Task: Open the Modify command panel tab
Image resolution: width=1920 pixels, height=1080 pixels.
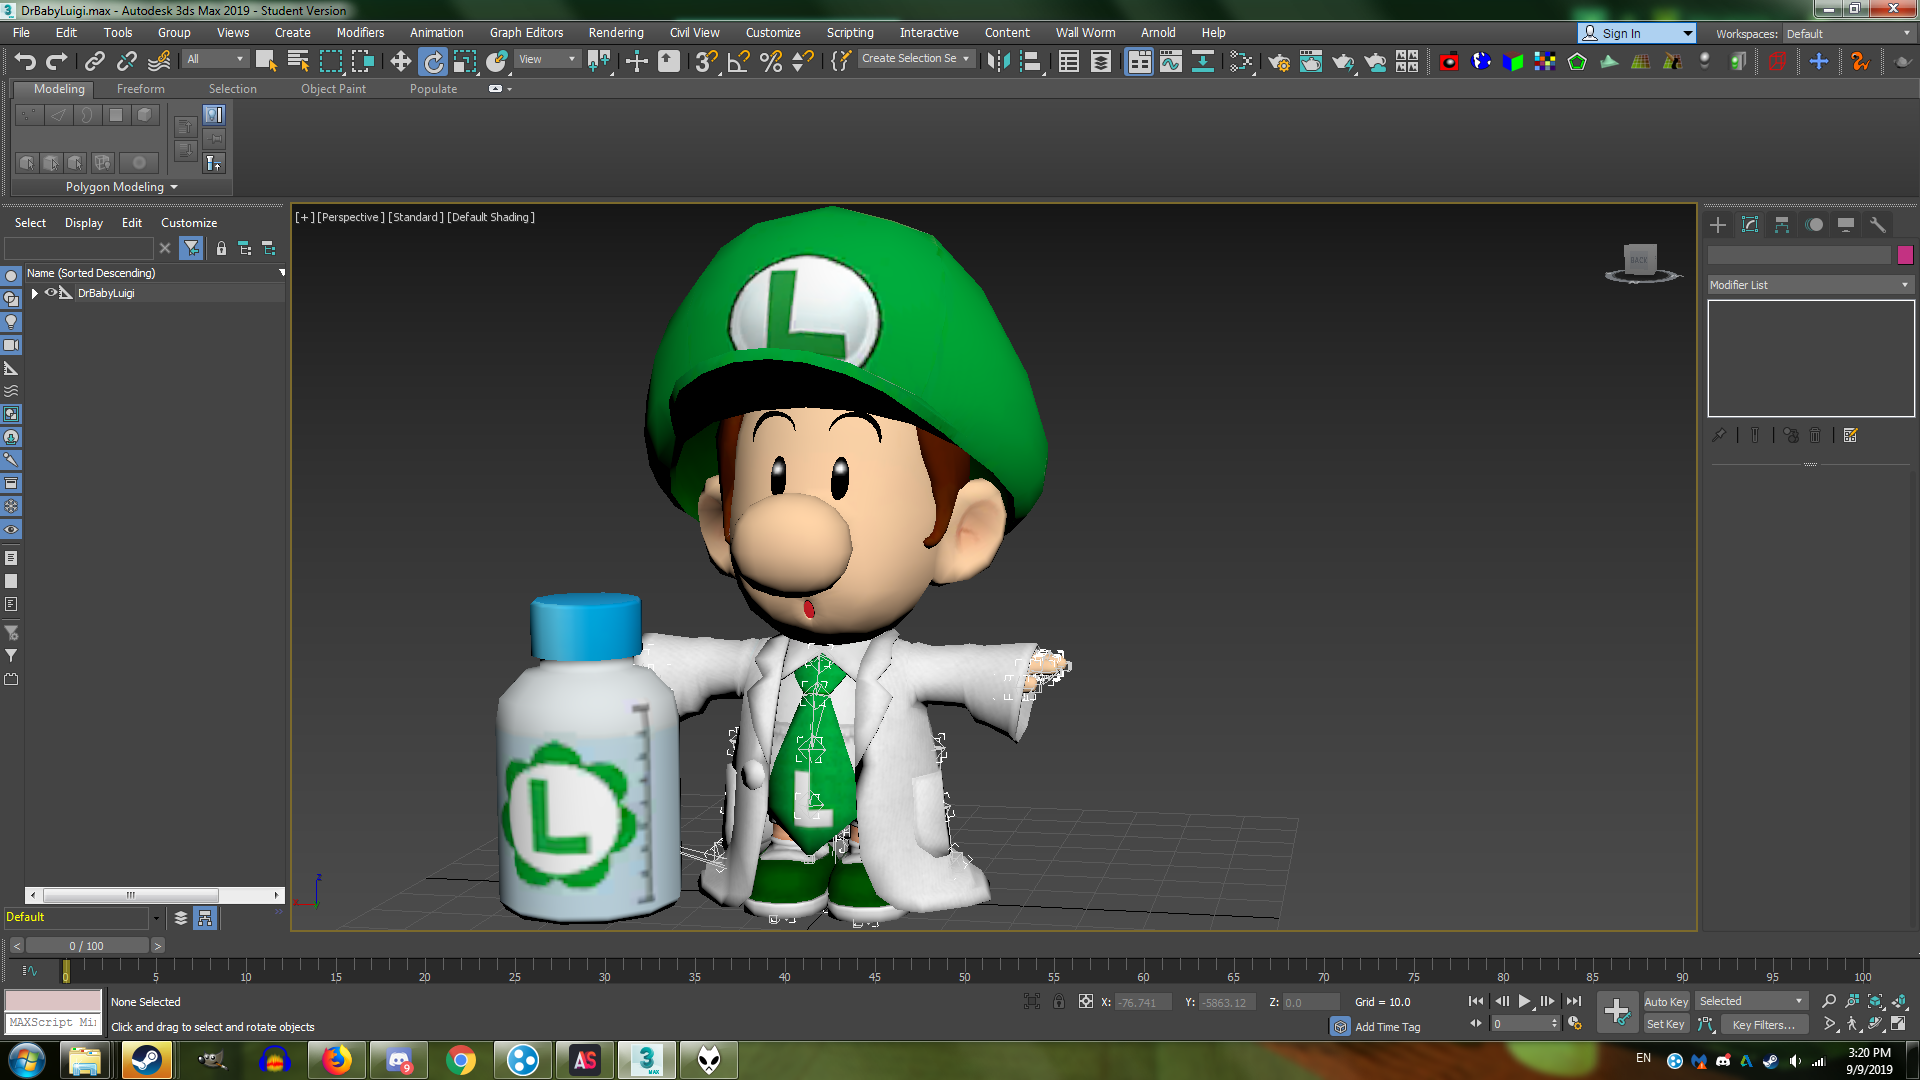Action: (1750, 225)
